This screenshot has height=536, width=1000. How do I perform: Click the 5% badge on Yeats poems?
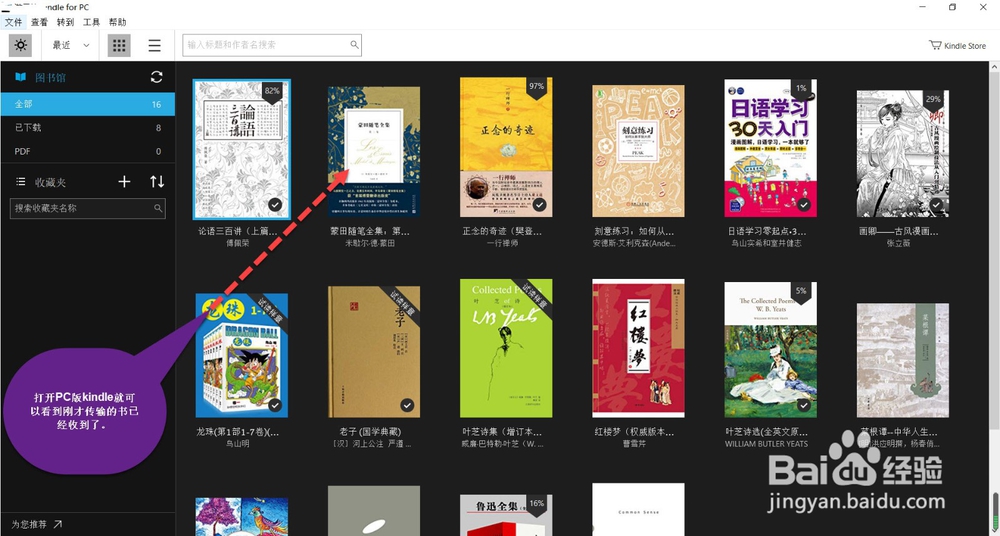[800, 292]
